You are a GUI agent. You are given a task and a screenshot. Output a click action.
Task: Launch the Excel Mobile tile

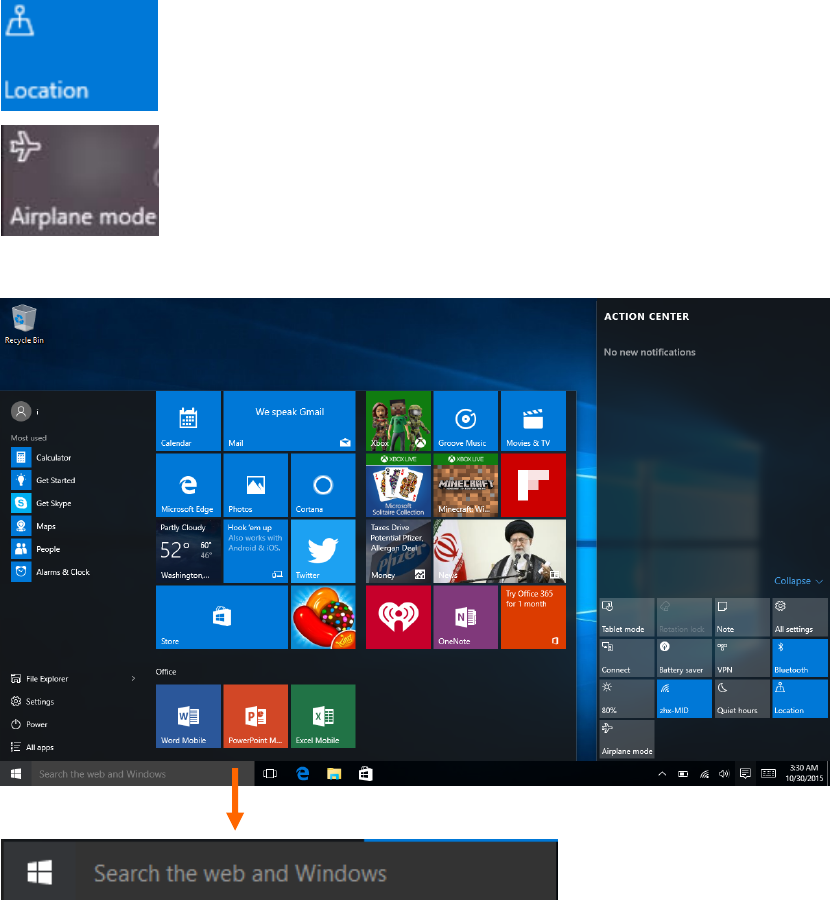(x=323, y=716)
